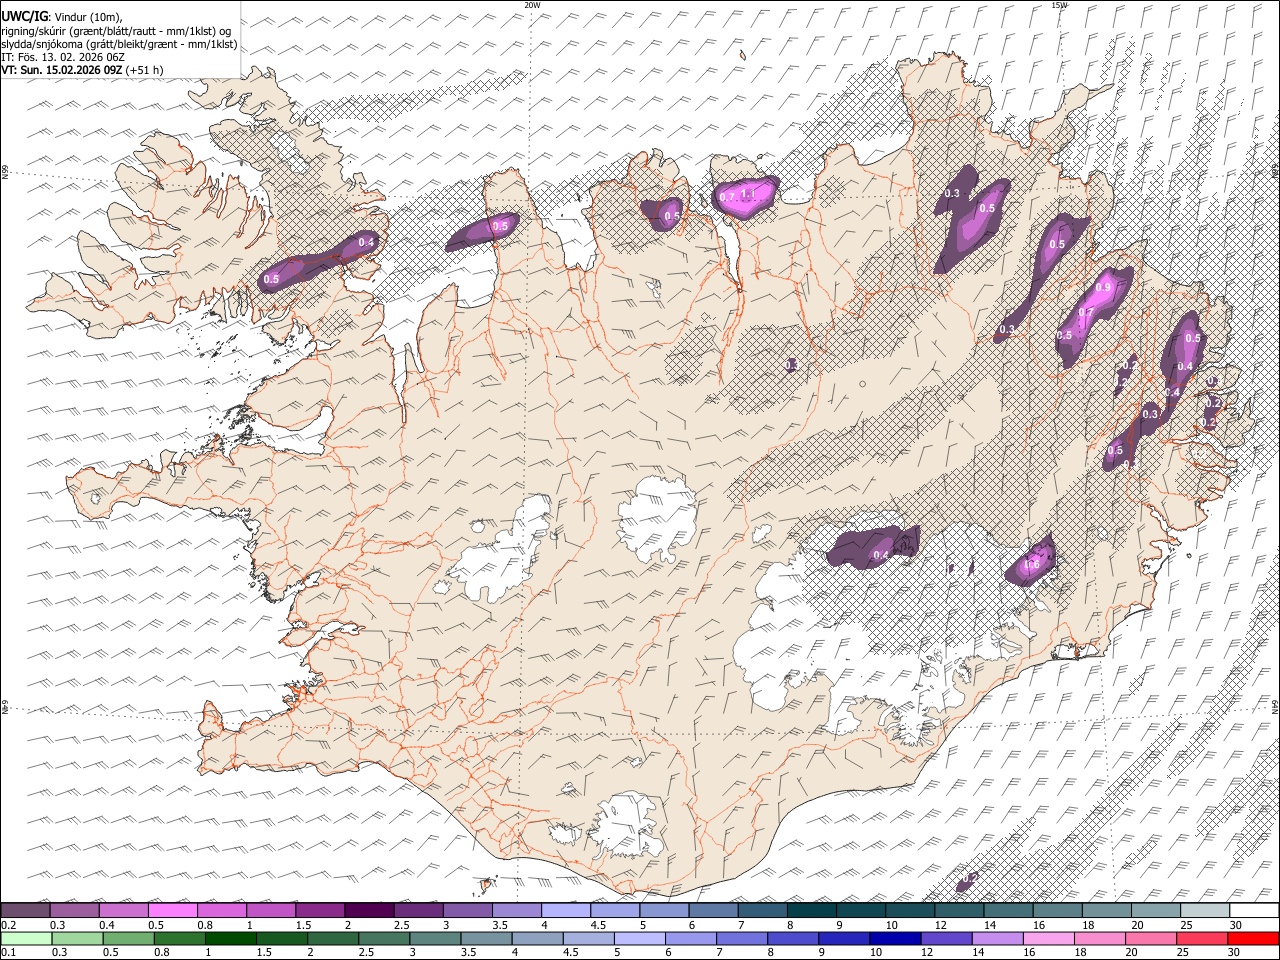Screen dimensions: 1280x960
Task: Click upper legend swatch between 14 and 16
Action: coord(1008,910)
